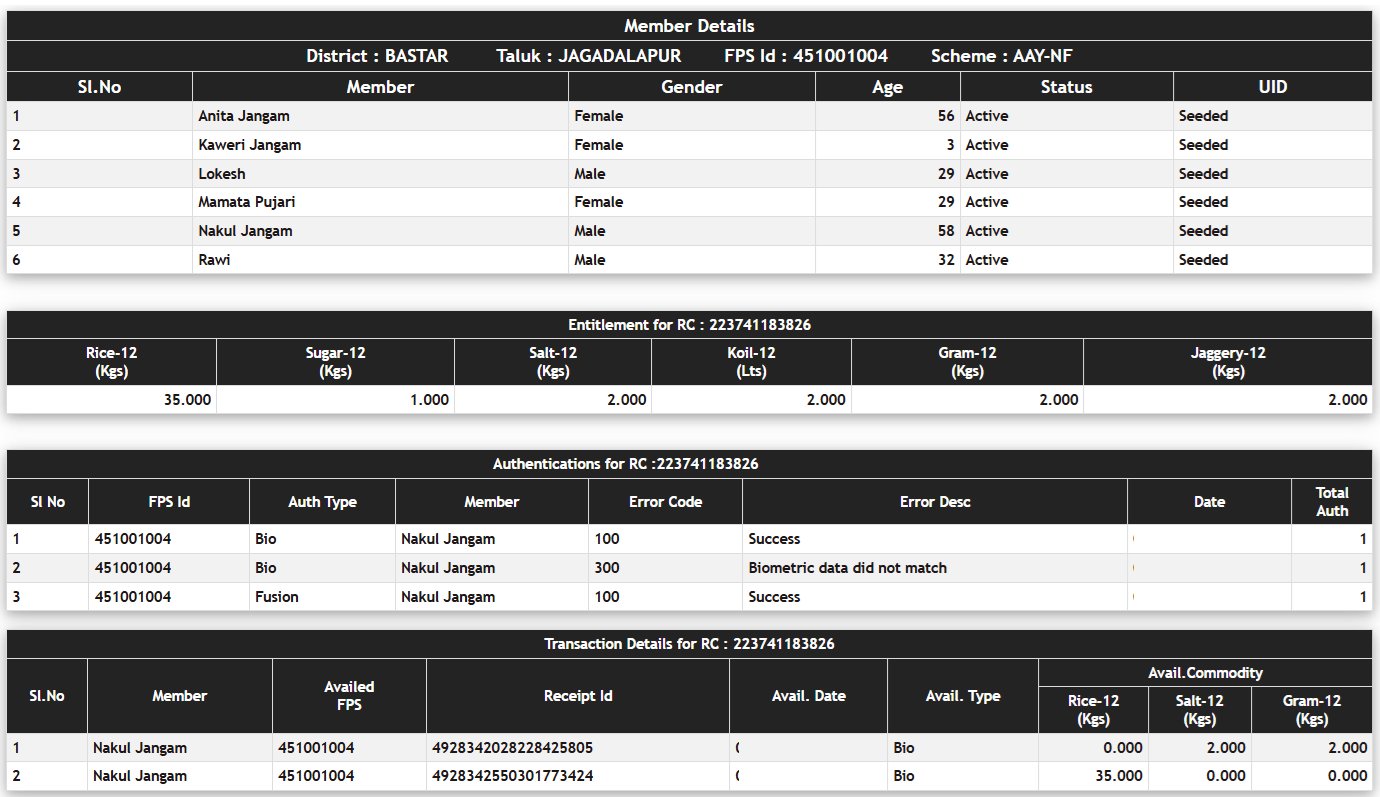Viewport: 1380px width, 797px height.
Task: Click the Auth Type column header
Action: click(322, 502)
